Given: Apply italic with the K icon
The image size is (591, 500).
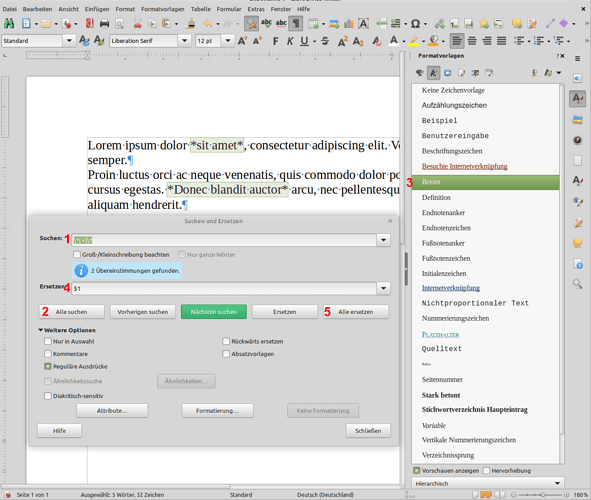Looking at the screenshot, I should coord(290,41).
